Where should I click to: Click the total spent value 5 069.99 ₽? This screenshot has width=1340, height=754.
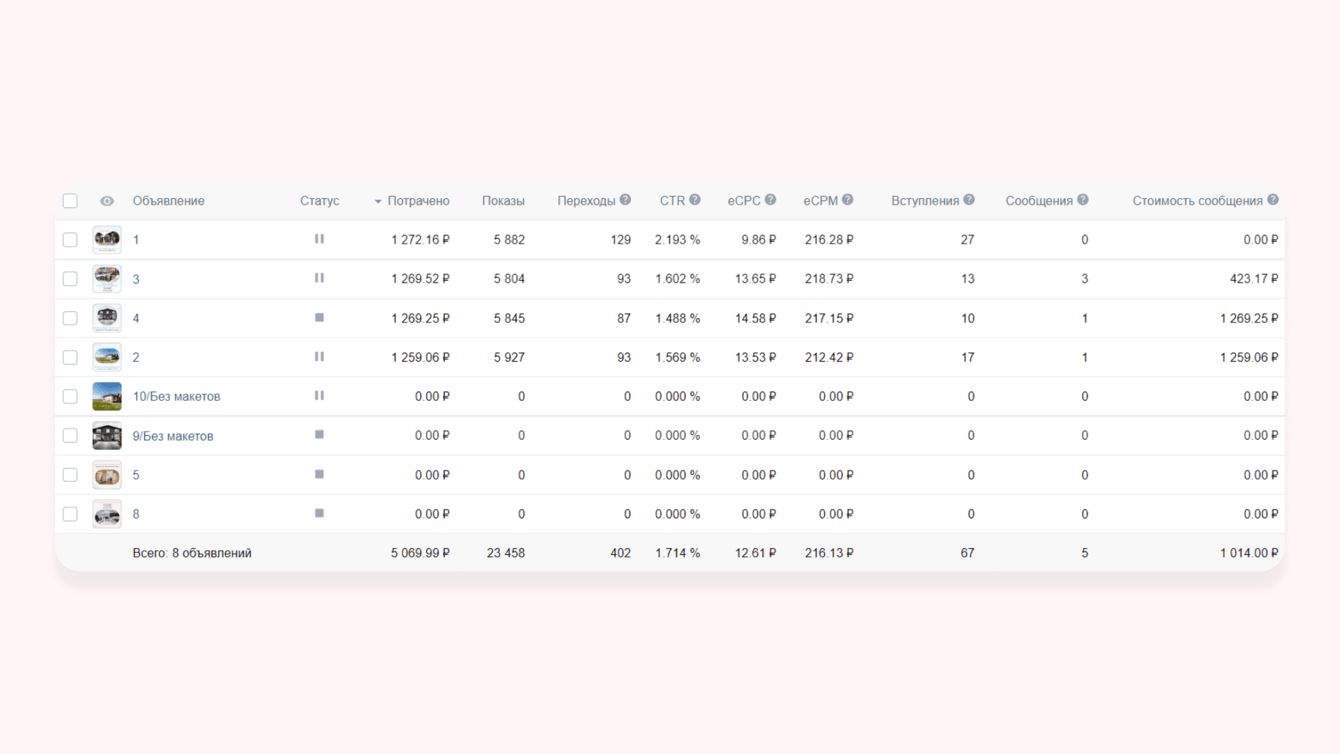(420, 553)
